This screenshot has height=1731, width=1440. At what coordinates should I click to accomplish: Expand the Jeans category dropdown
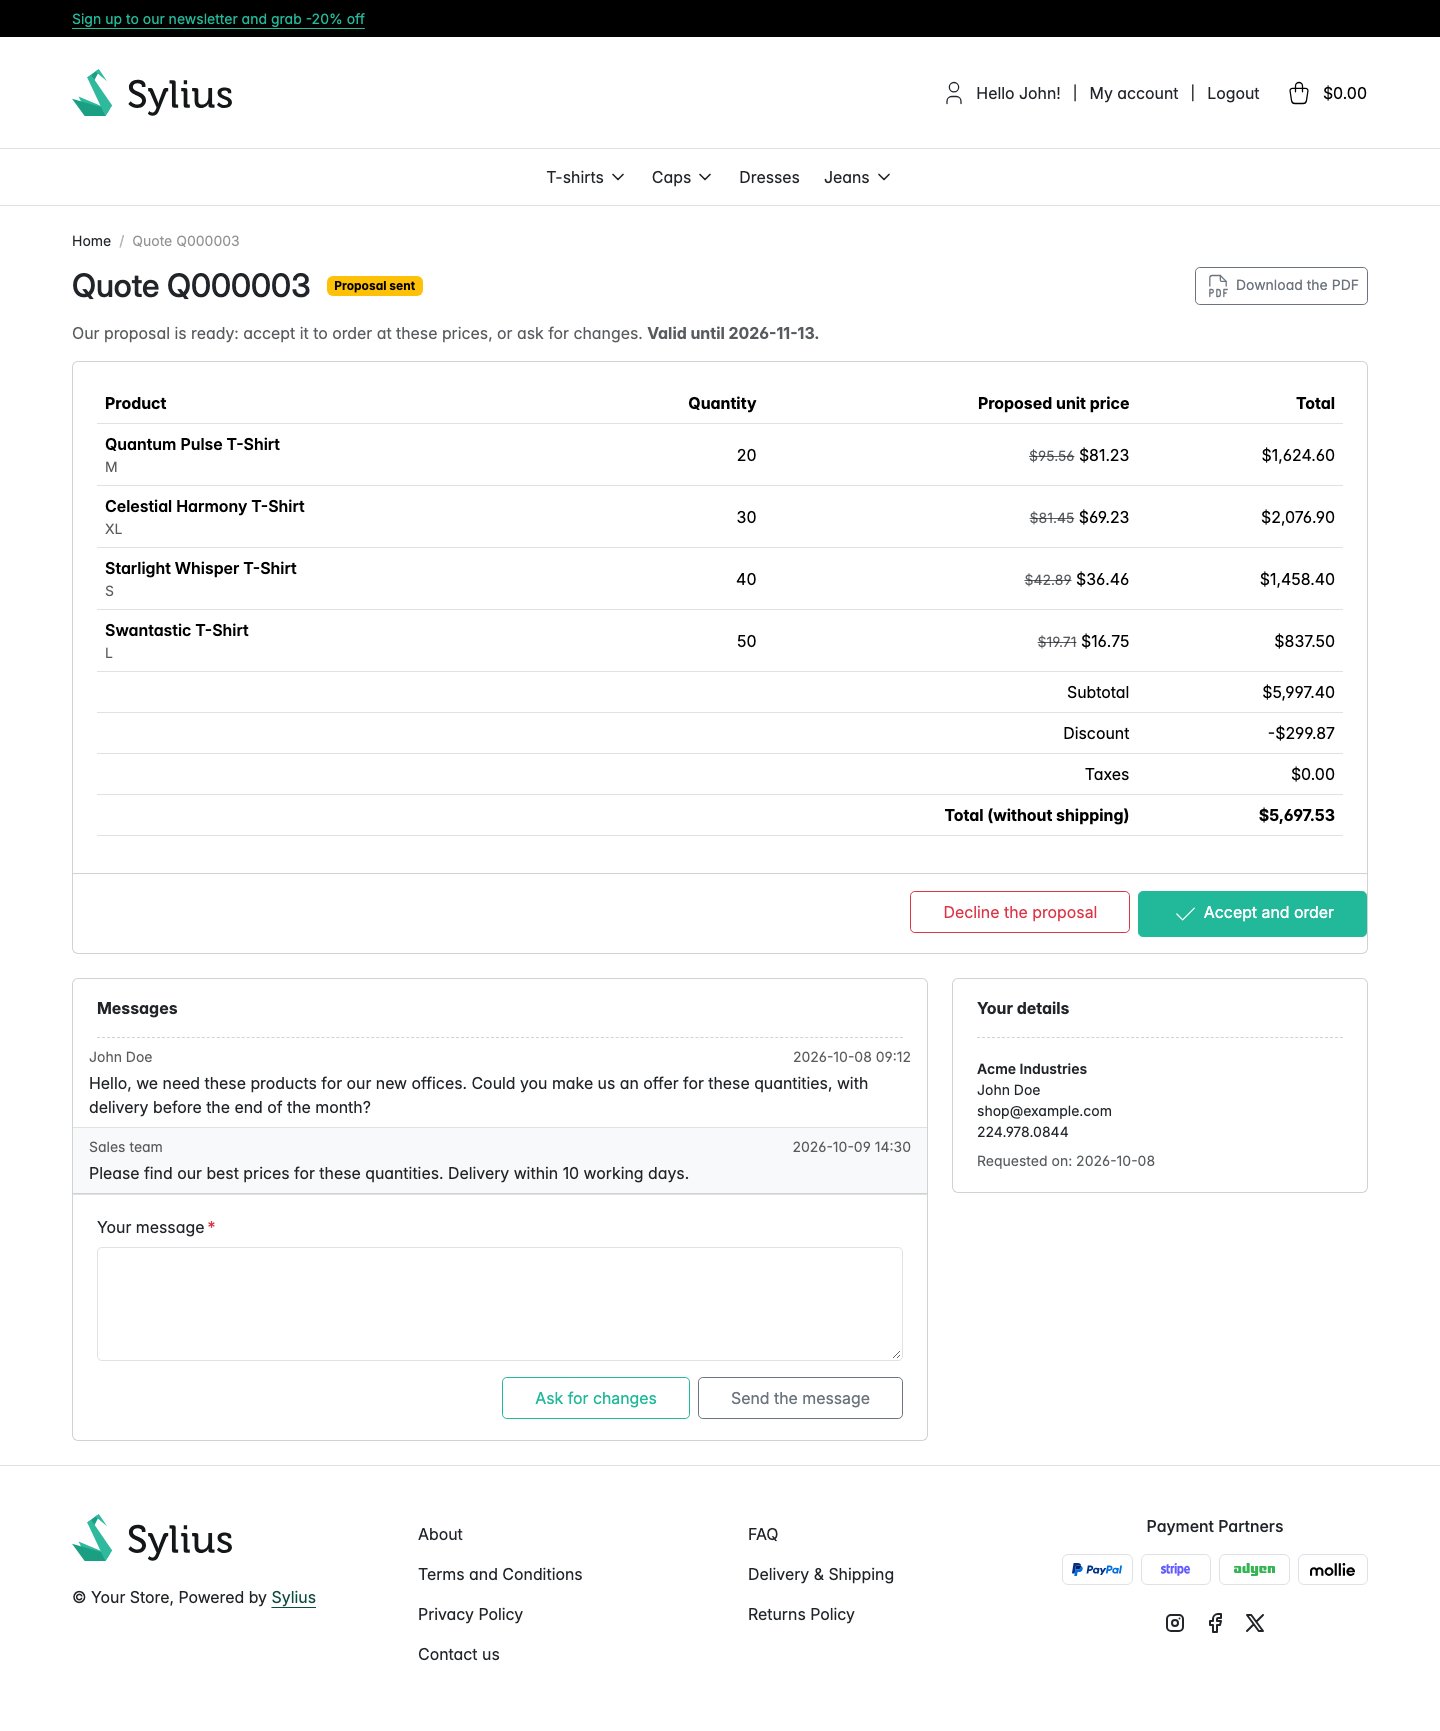[x=857, y=177]
